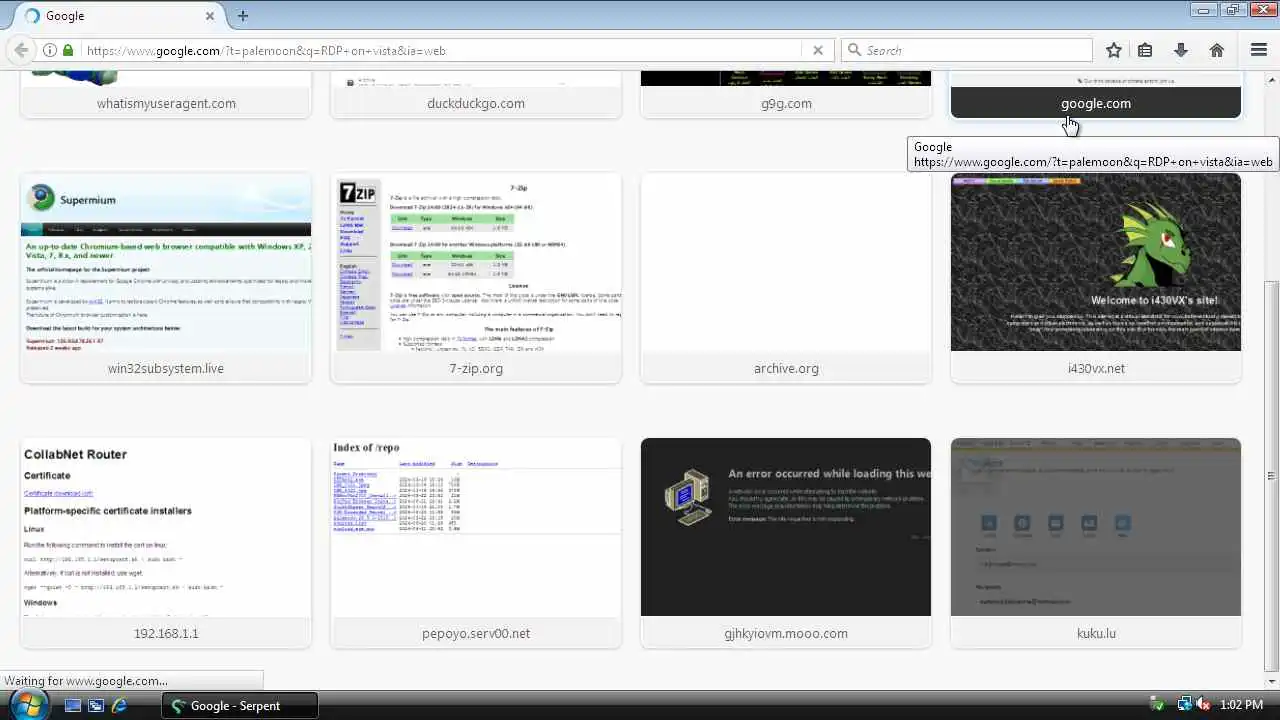Launch Internet Explorer from quick launch
The image size is (1280, 720).
[x=119, y=705]
